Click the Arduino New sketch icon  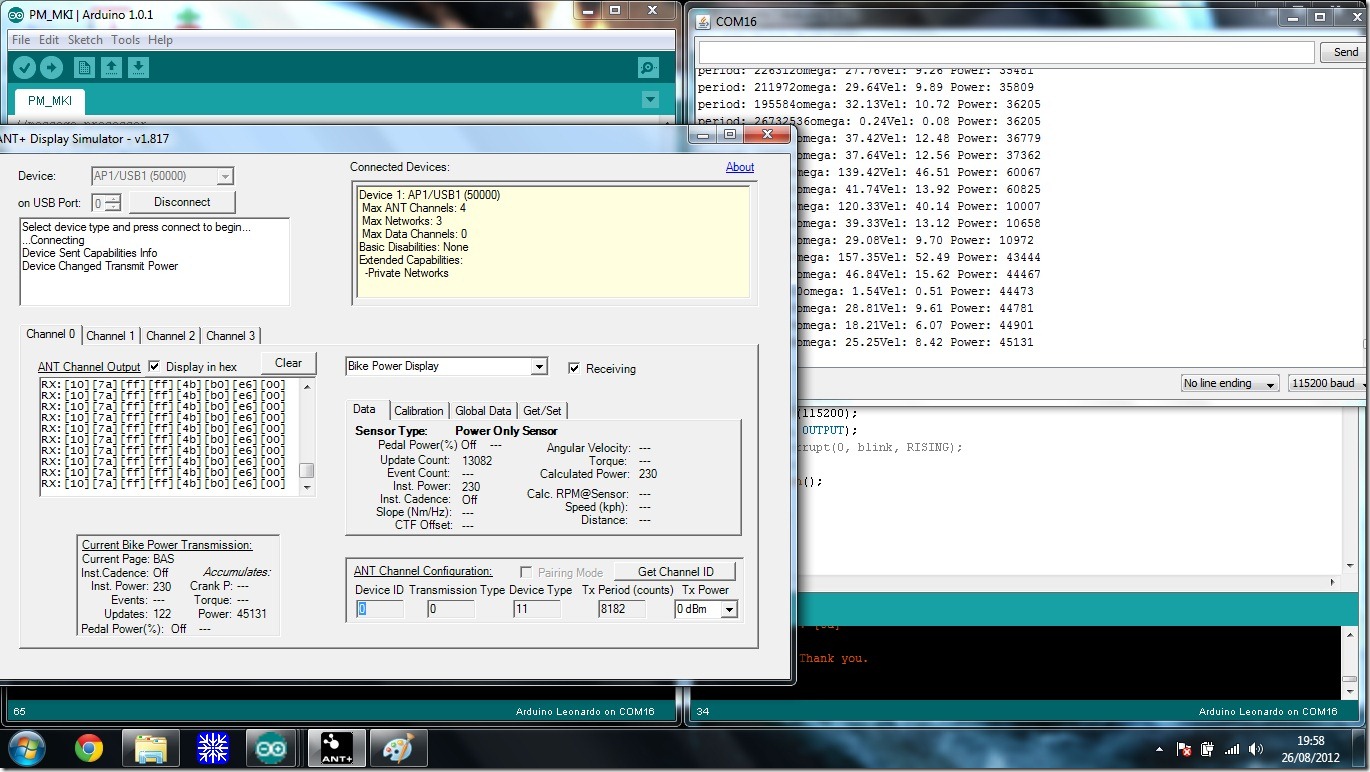pos(85,67)
